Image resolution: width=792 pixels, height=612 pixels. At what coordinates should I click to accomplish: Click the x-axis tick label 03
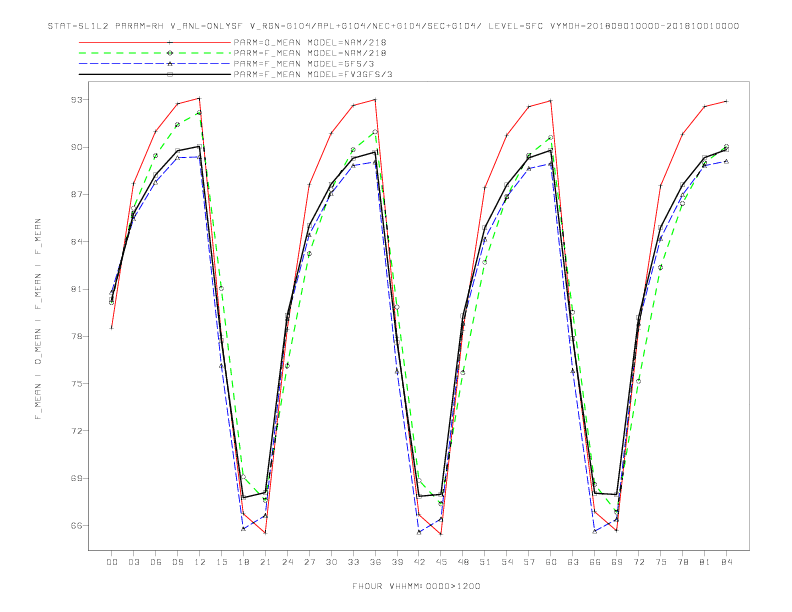pos(133,562)
